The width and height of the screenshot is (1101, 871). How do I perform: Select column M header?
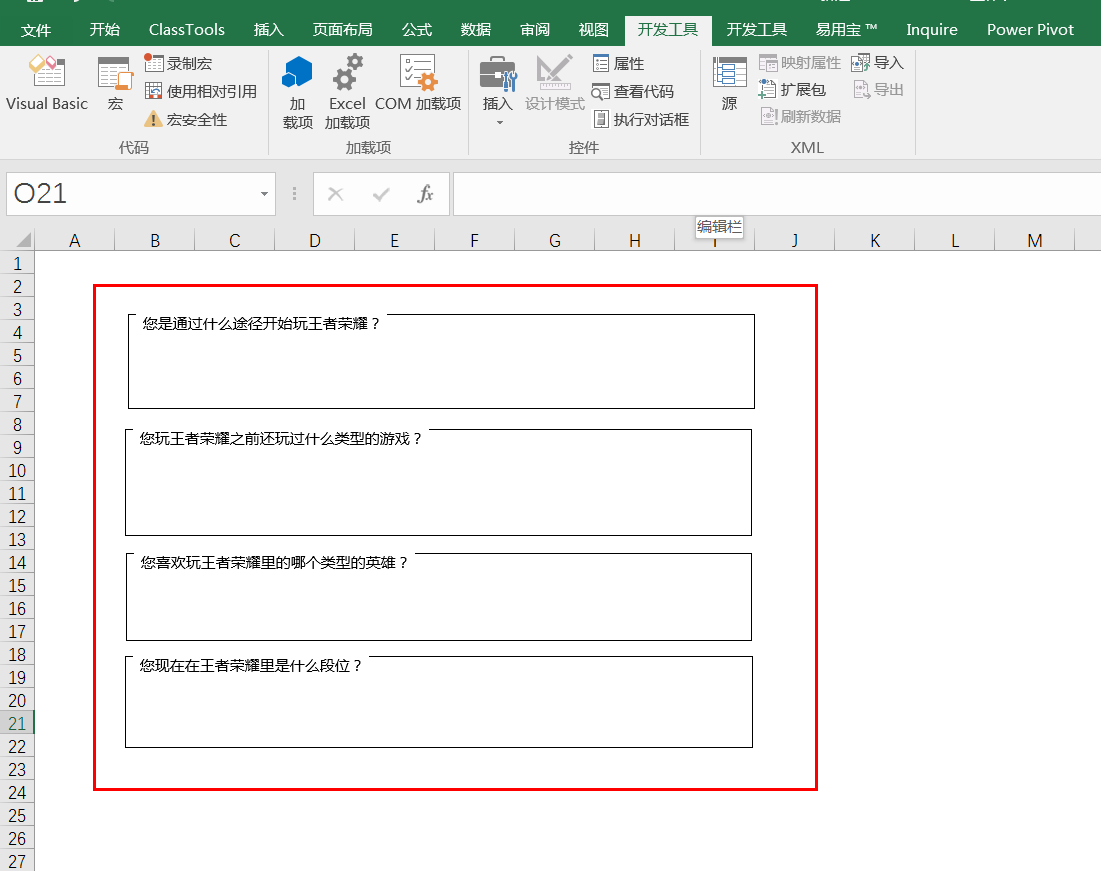click(x=1035, y=241)
